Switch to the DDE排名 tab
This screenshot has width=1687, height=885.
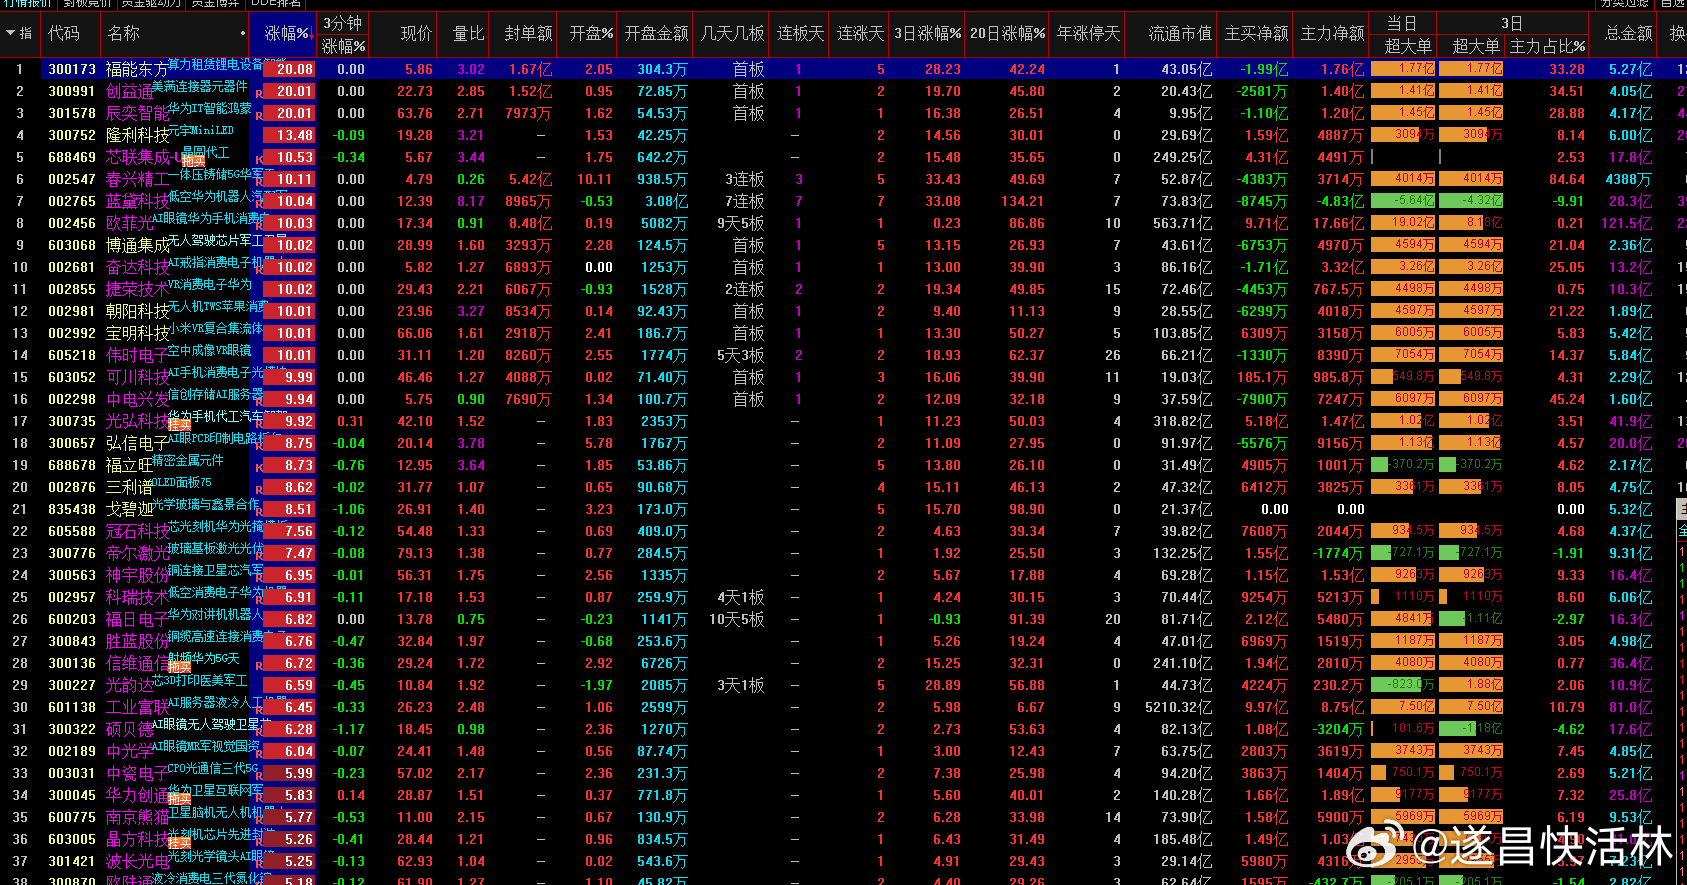click(275, 3)
